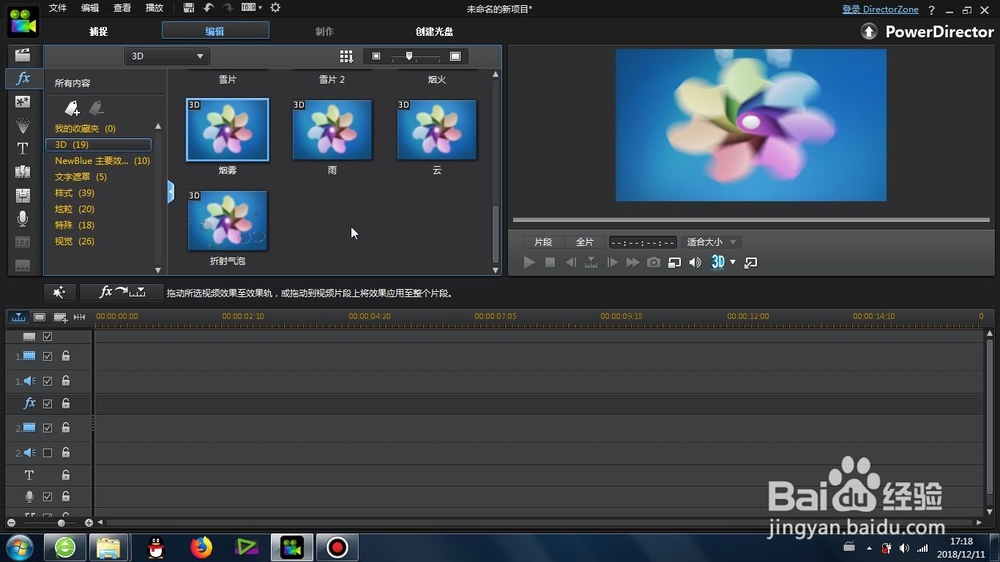Screen dimensions: 1000x562
Task: Select the fx Effect Room sidebar icon
Action: [22, 78]
